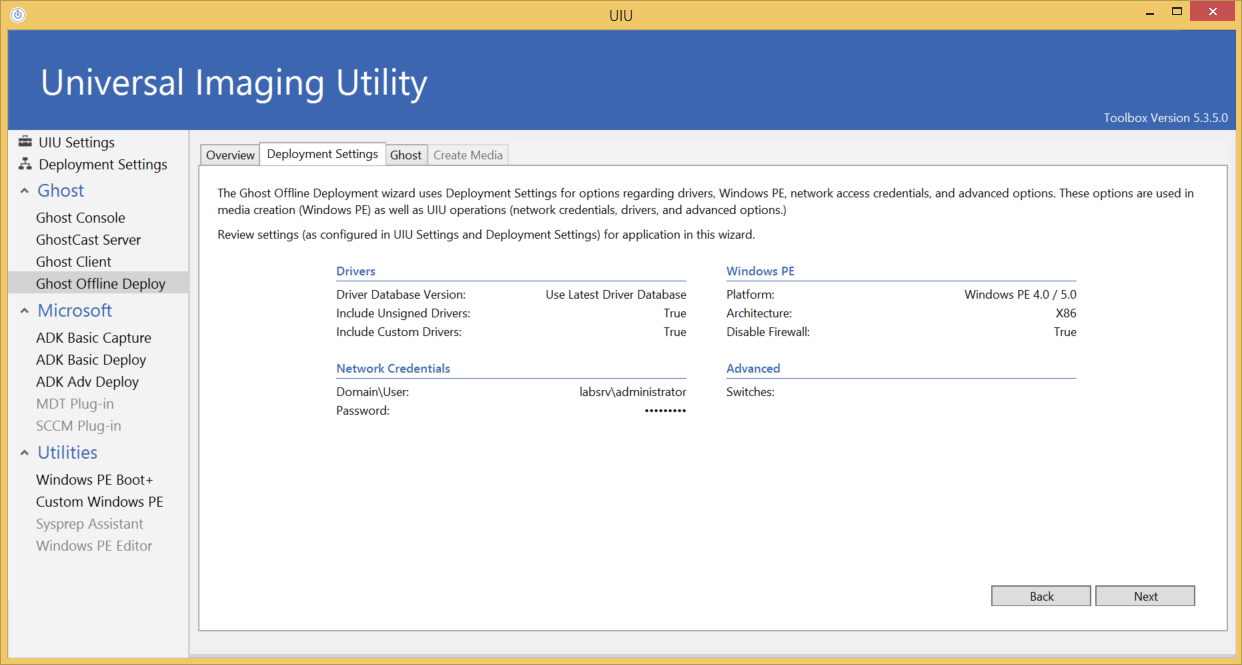The height and width of the screenshot is (665, 1242).
Task: Open Ghost Client
Action: click(x=74, y=262)
